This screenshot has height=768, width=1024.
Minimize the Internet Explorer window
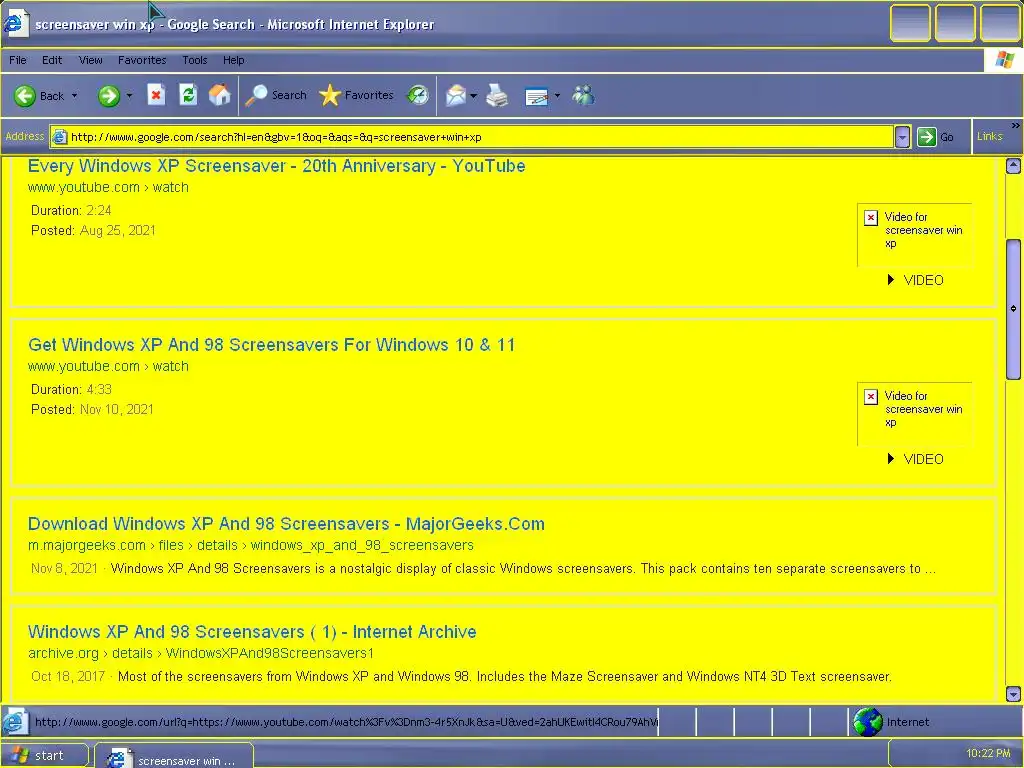pos(910,24)
